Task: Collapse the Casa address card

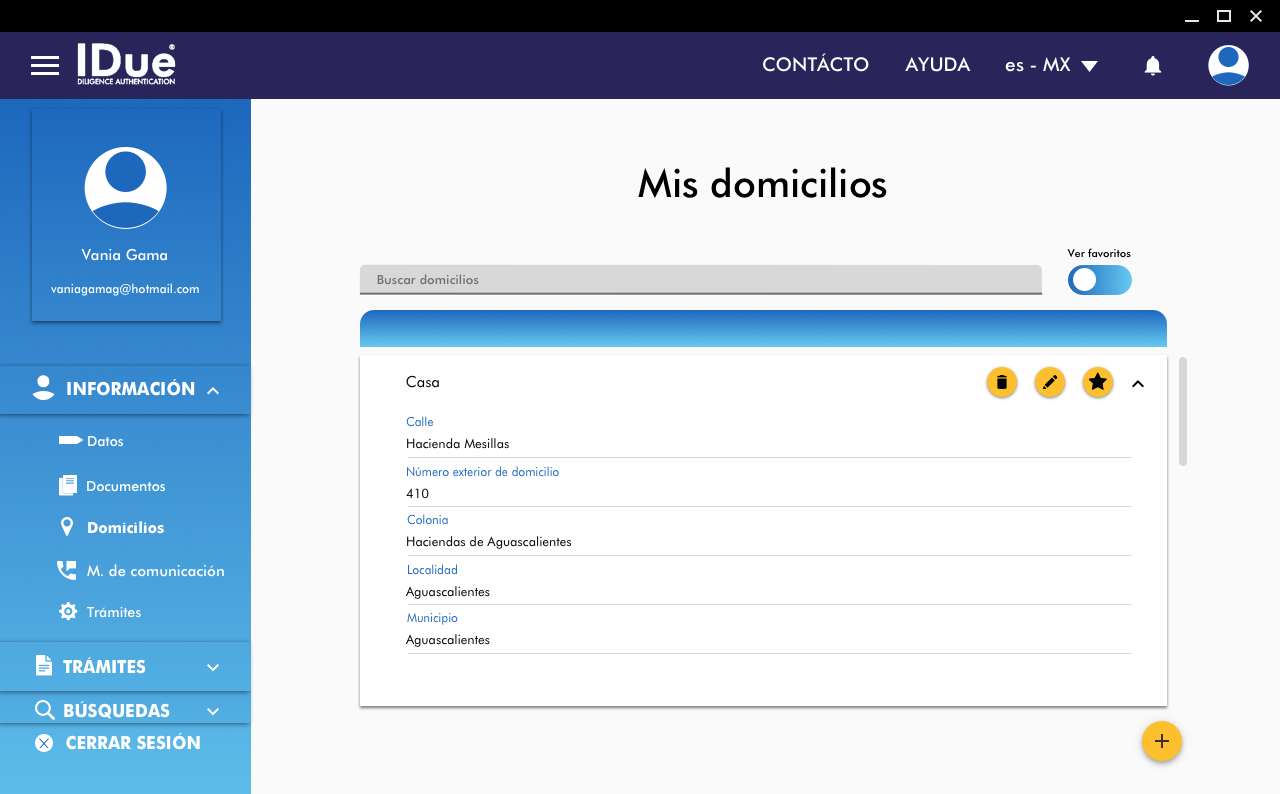Action: click(x=1137, y=383)
